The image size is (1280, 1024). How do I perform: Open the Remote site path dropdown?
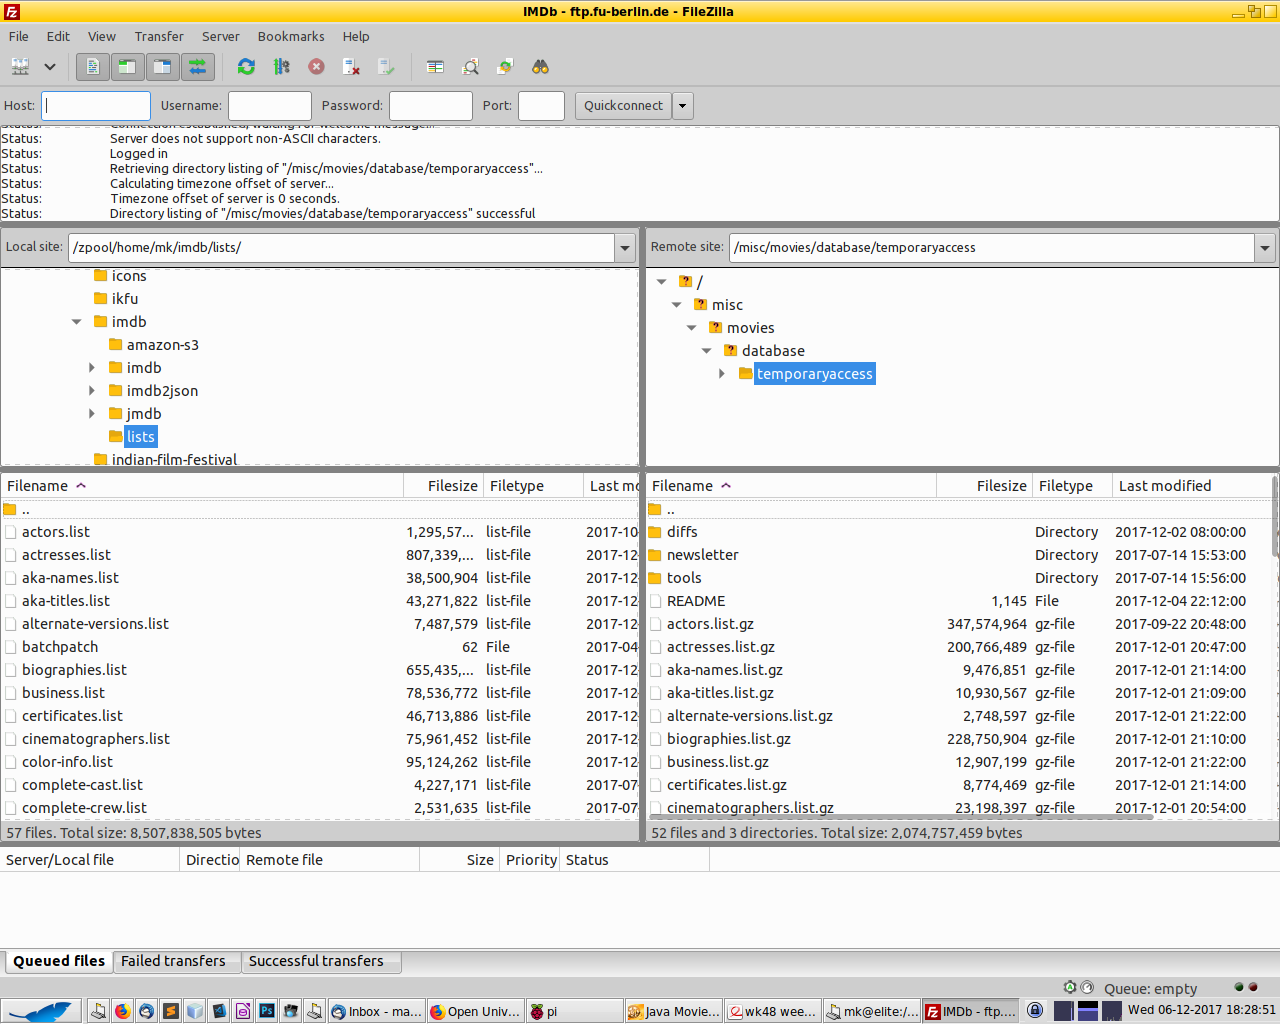coord(1265,248)
